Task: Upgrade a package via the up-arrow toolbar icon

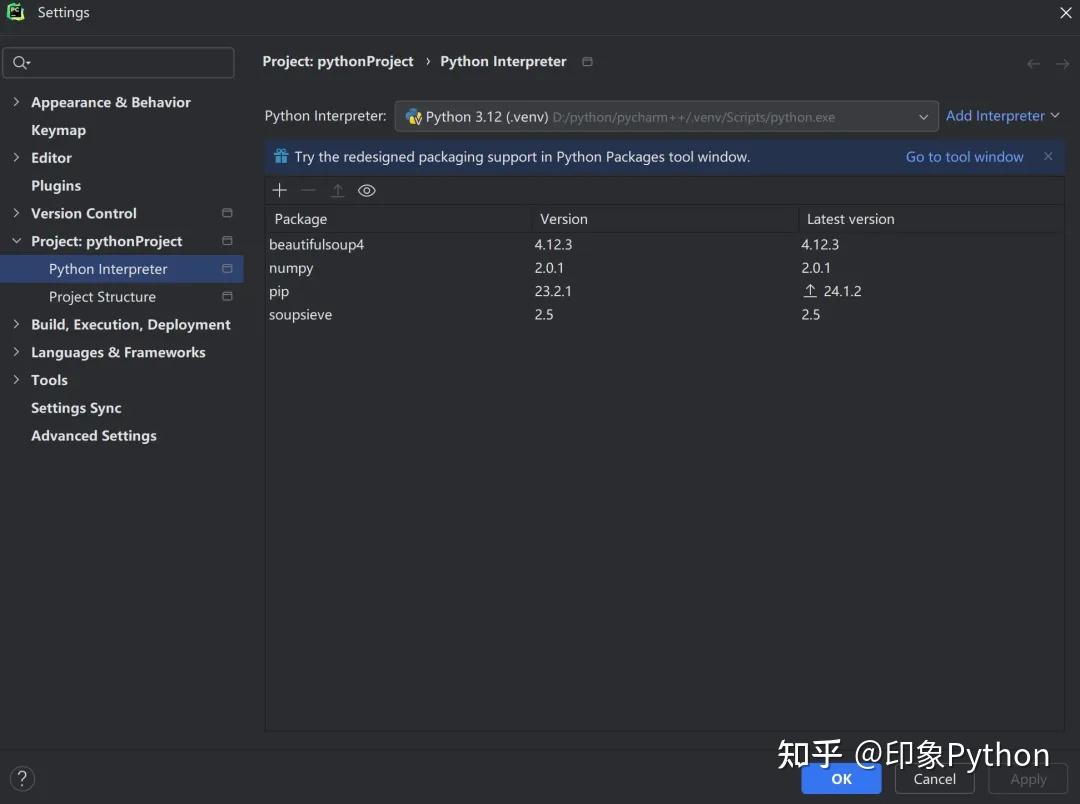Action: click(337, 190)
